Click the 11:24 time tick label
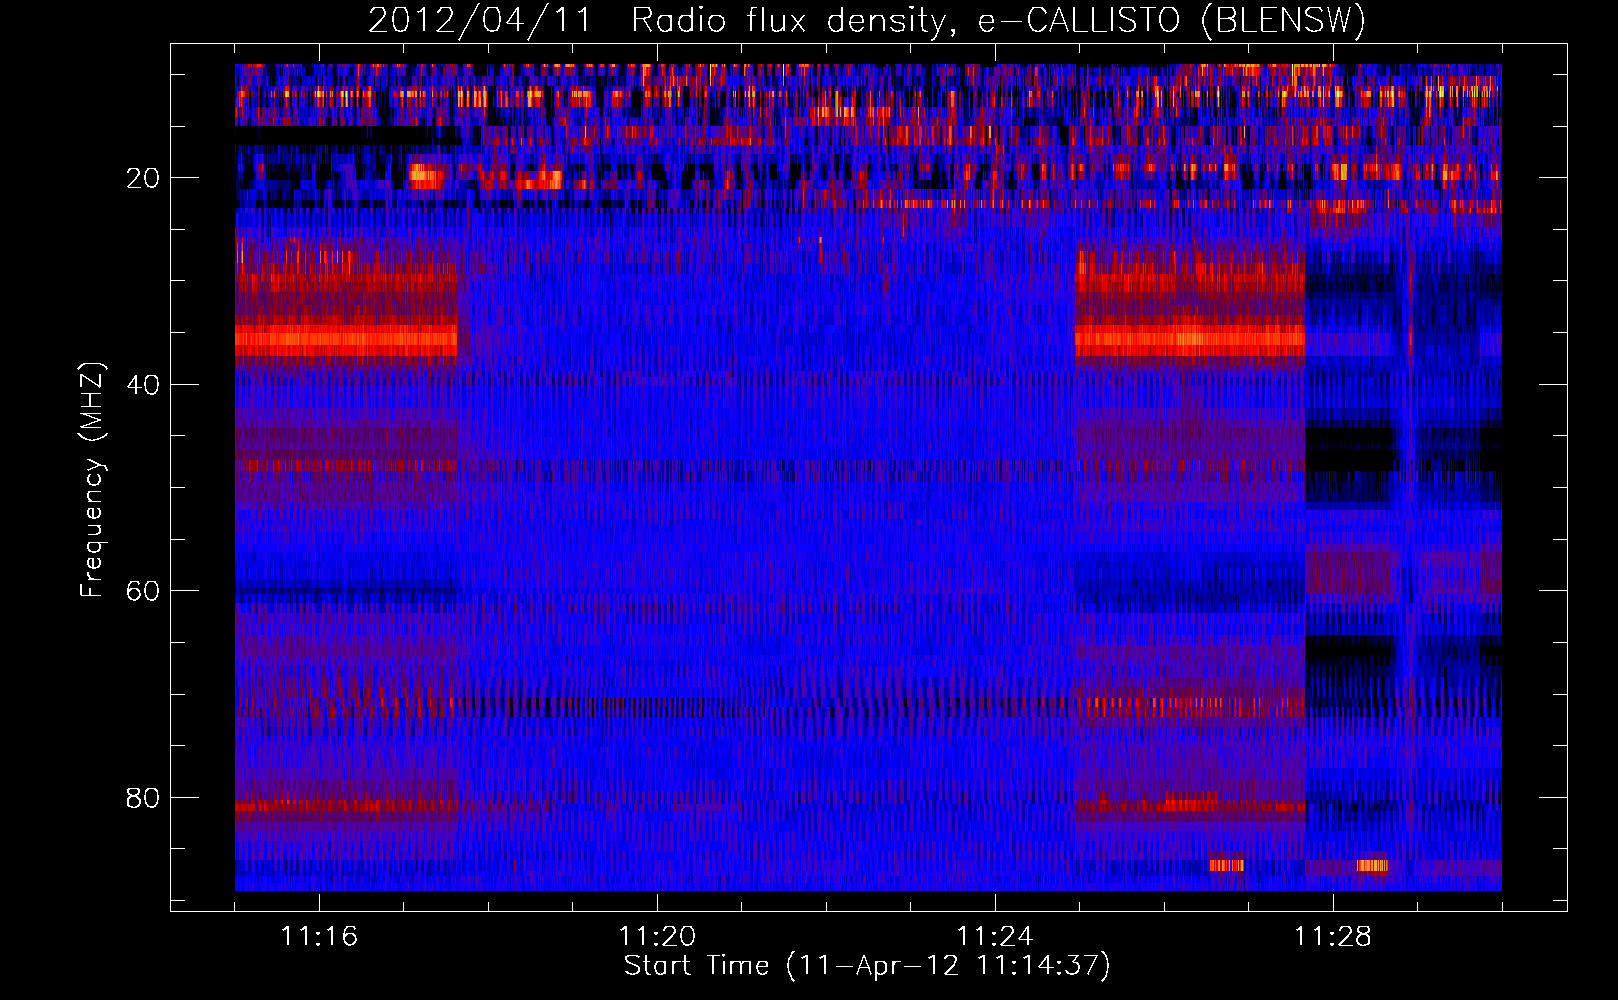 (995, 936)
